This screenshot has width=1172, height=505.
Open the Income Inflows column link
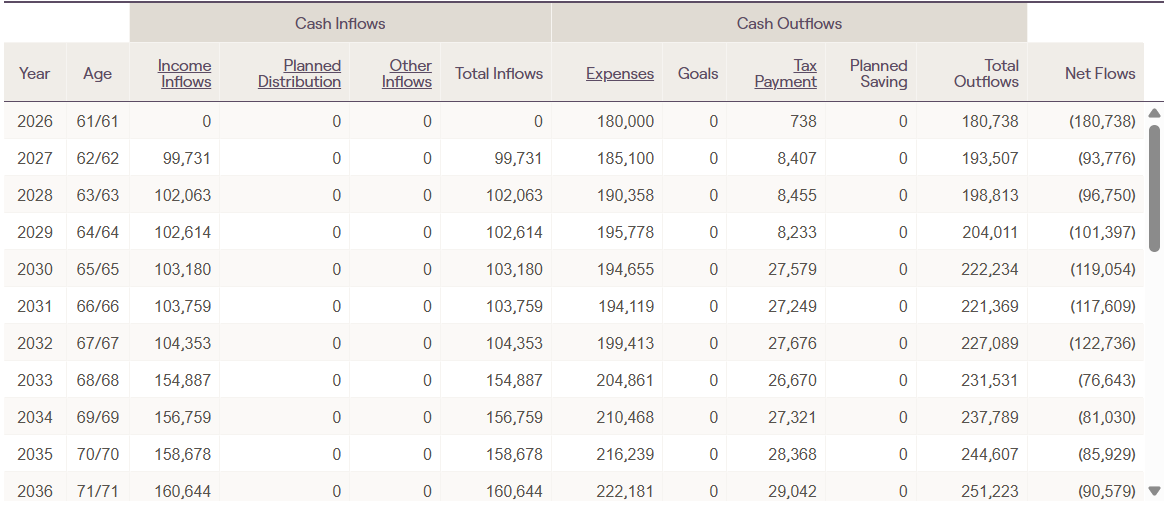184,73
